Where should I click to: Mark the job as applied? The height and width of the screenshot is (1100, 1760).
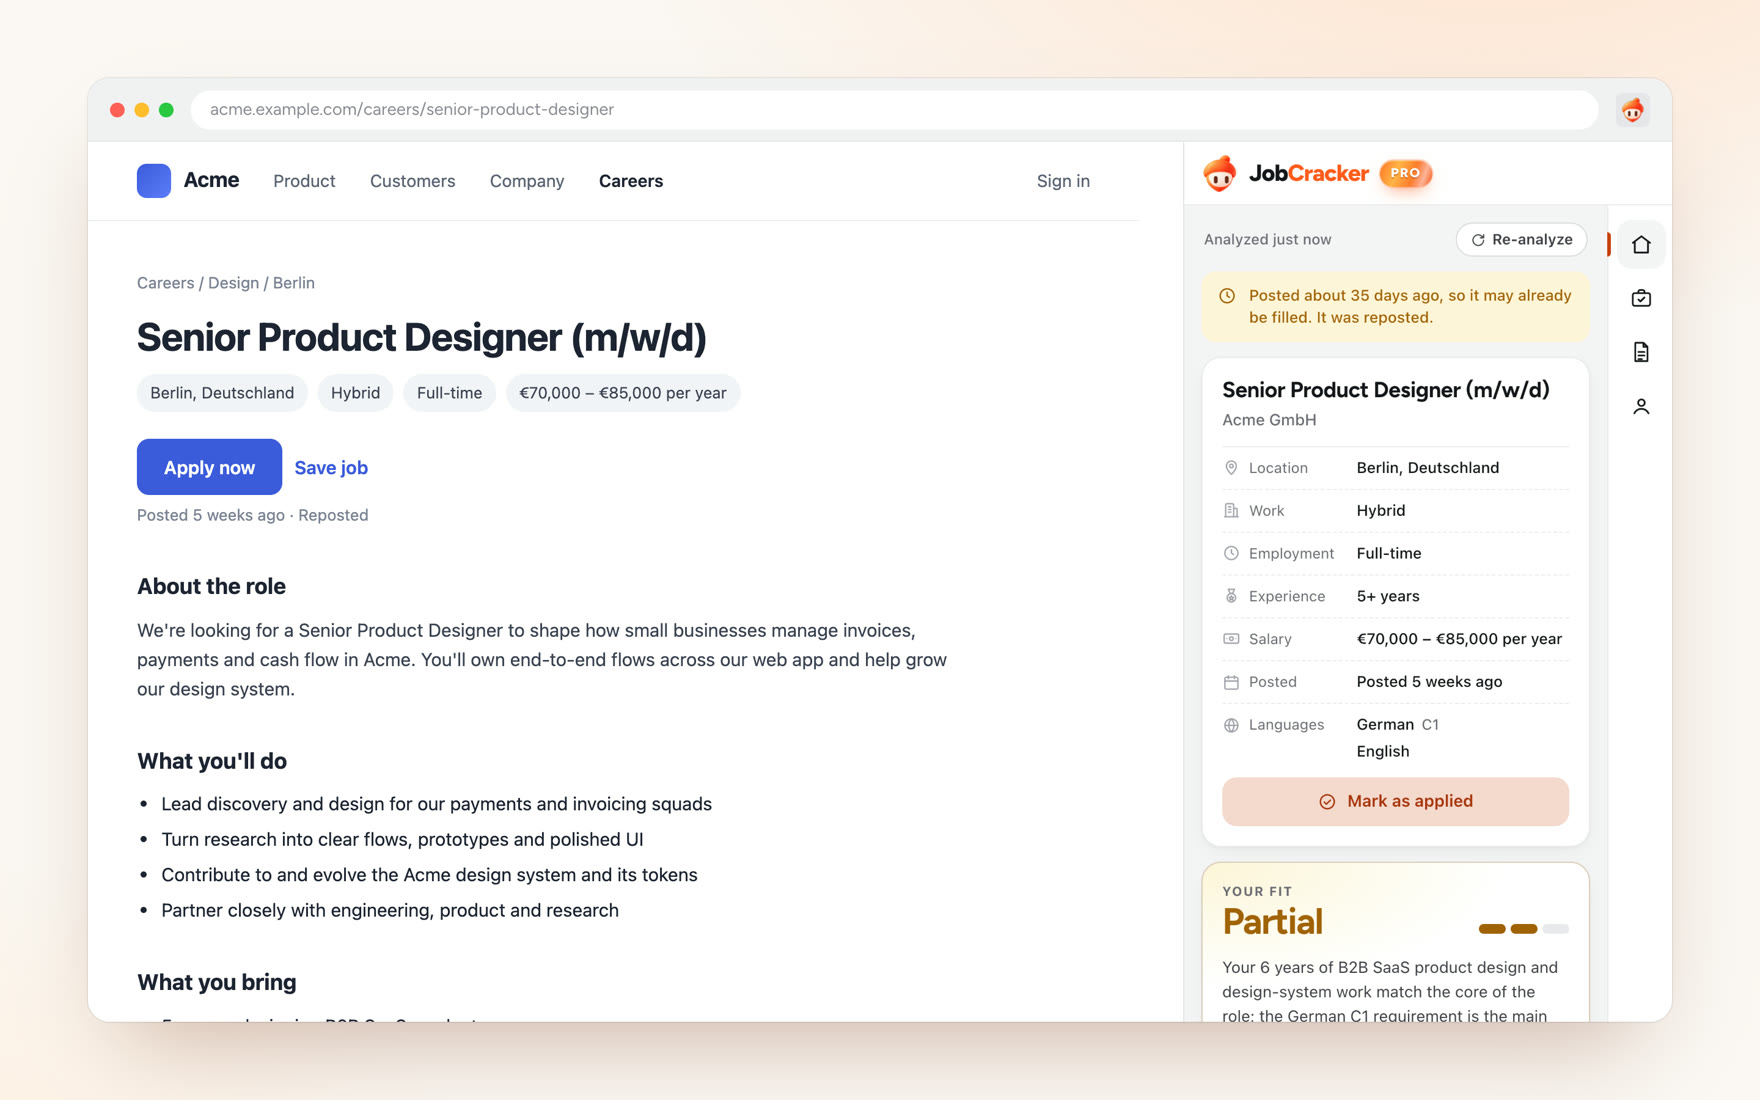1395,801
